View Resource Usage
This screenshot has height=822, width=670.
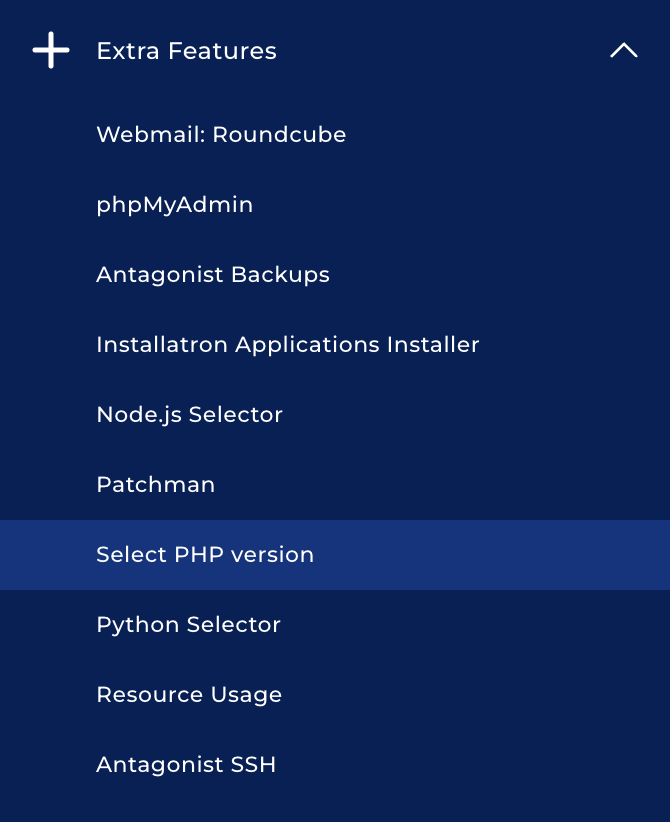pyautogui.click(x=188, y=694)
